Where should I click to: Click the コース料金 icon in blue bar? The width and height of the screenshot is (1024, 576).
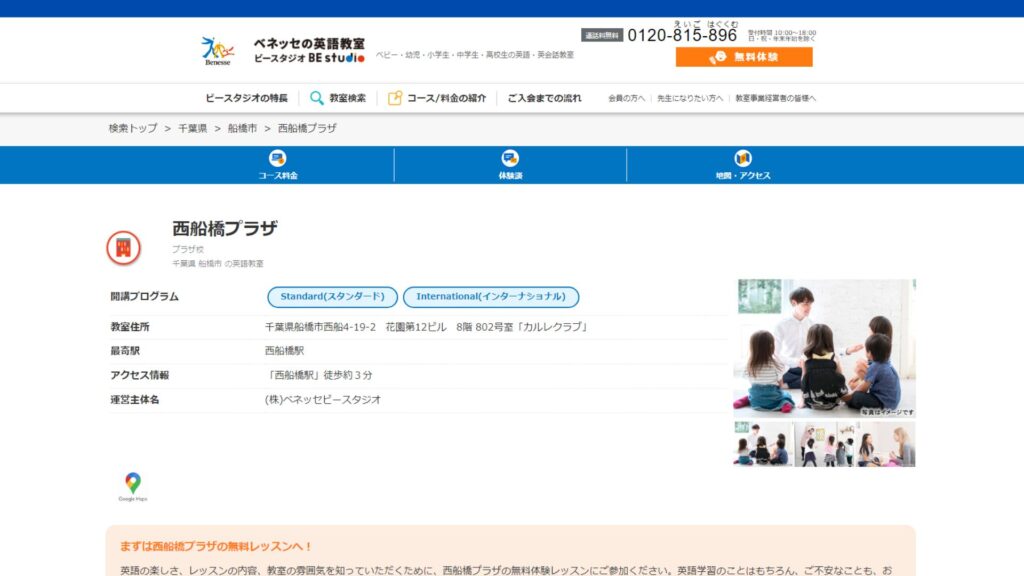pyautogui.click(x=278, y=158)
